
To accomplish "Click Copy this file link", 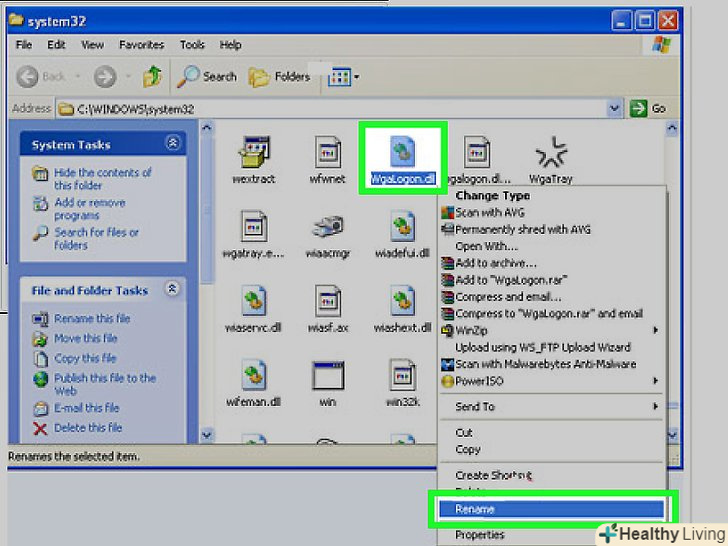I will pos(85,358).
